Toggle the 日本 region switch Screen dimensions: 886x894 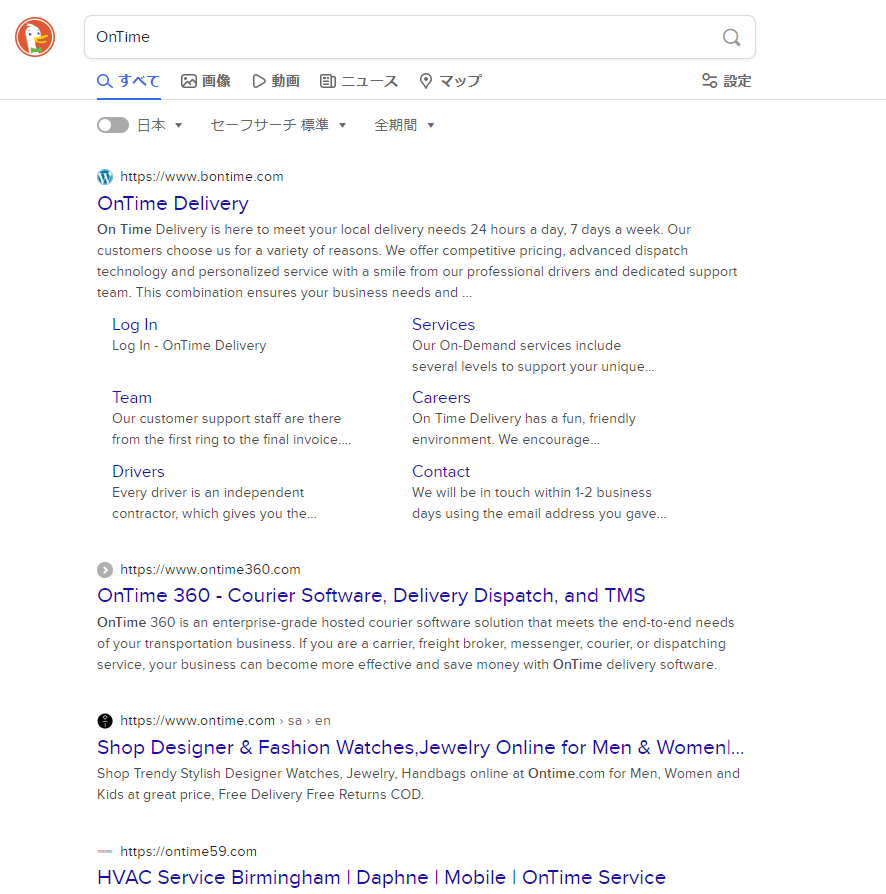click(x=113, y=125)
